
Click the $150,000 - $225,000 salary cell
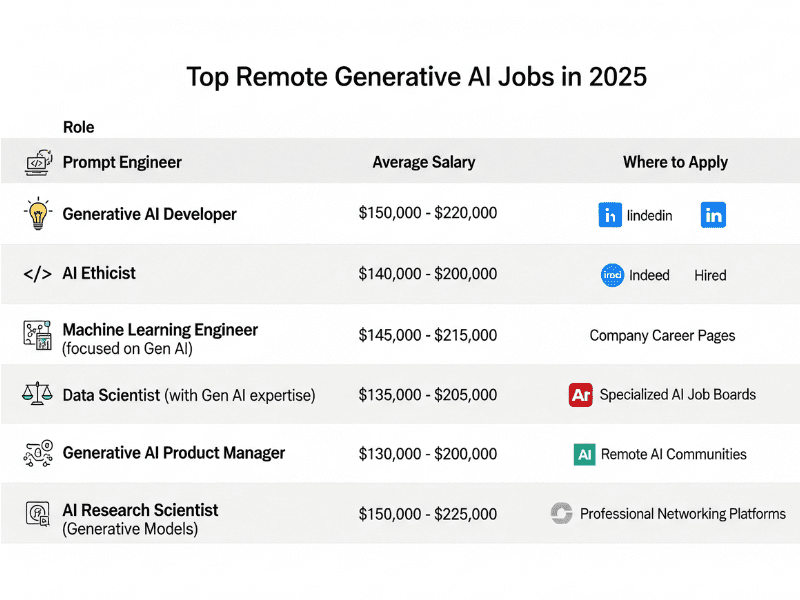click(428, 514)
